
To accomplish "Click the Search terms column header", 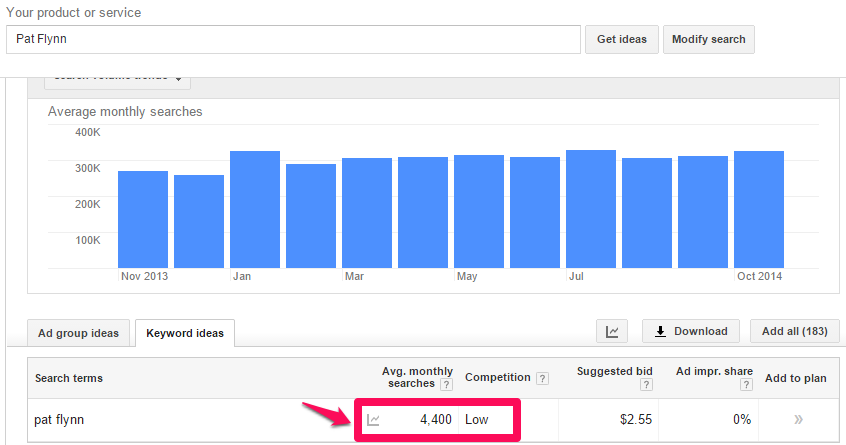I will pyautogui.click(x=69, y=378).
